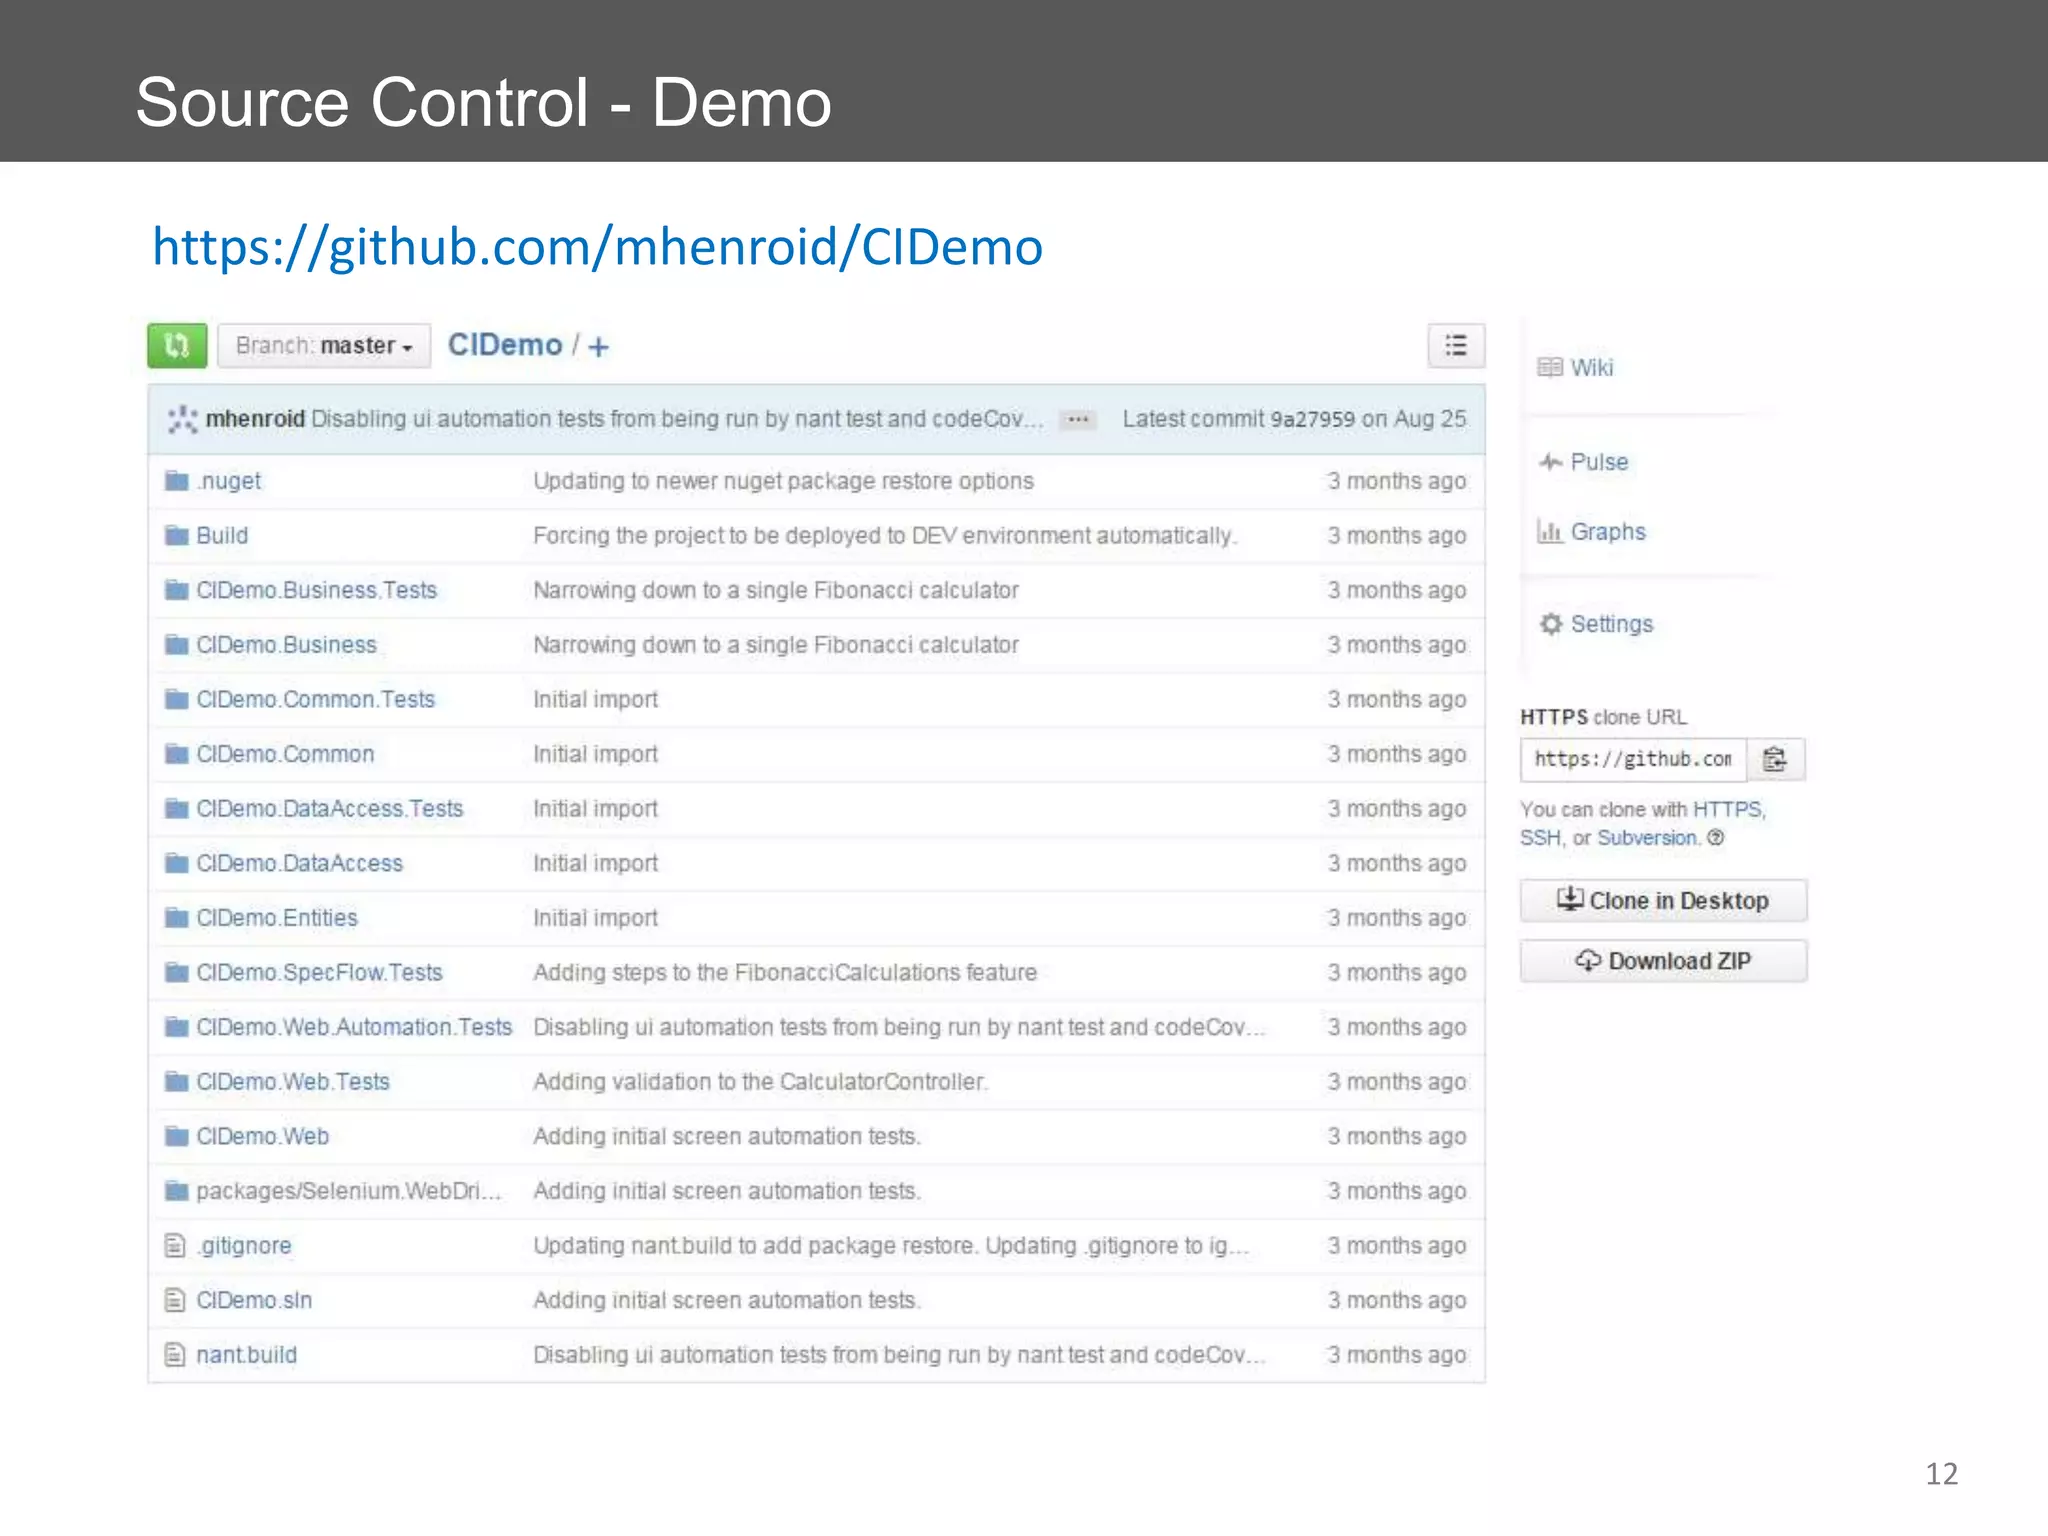Open the CIDemo.Web.Automation.Tests folder
This screenshot has height=1536, width=2048.
pos(354,1027)
